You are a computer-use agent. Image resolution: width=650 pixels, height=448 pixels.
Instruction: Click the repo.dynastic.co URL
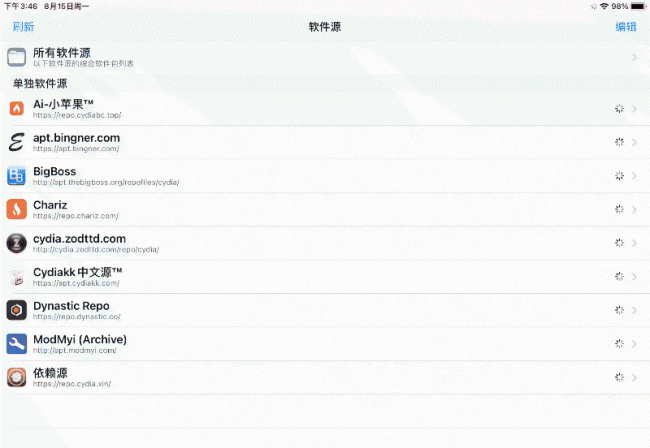coord(77,317)
